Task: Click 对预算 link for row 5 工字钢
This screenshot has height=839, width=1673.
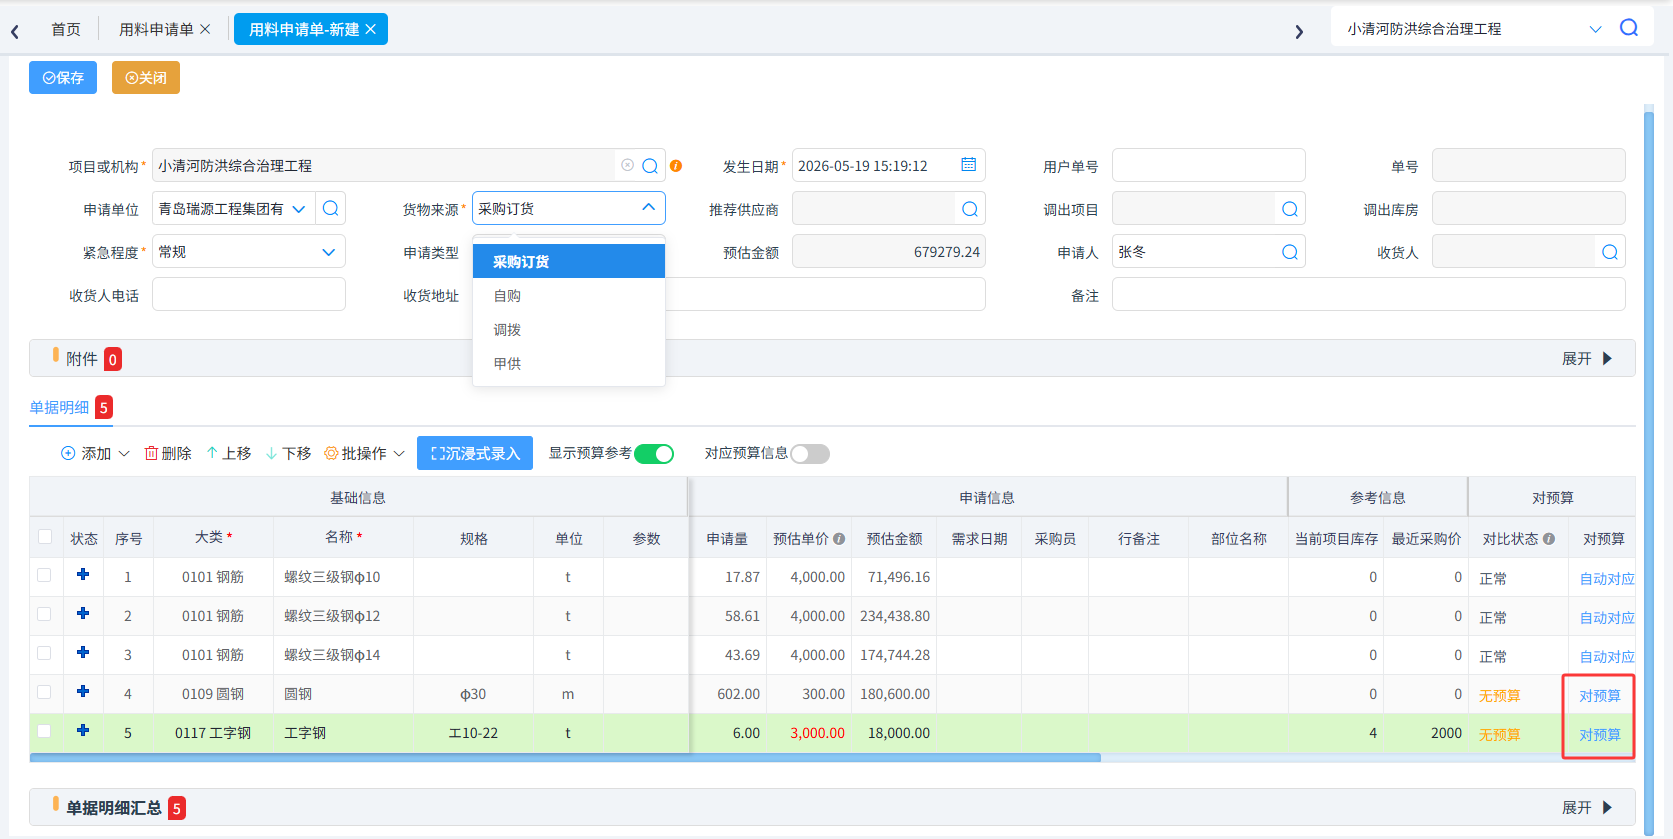Action: point(1600,735)
